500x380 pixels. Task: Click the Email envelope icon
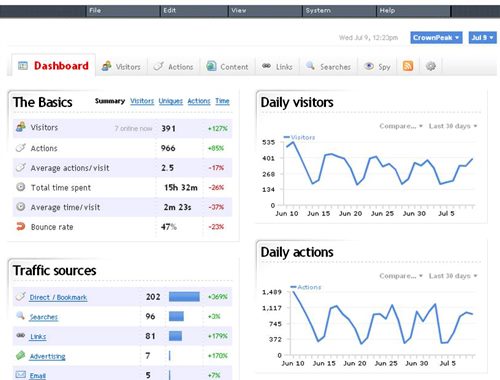point(21,374)
